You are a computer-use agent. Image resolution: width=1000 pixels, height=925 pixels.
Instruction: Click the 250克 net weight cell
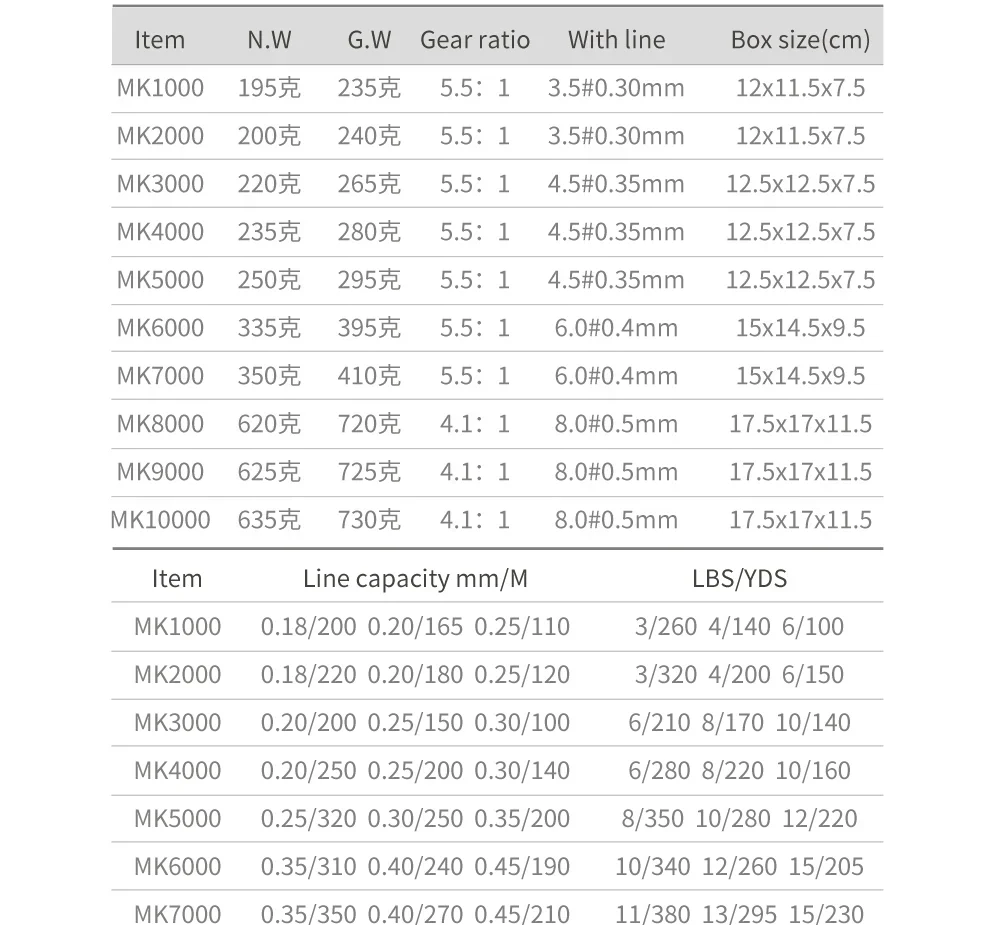coord(269,280)
